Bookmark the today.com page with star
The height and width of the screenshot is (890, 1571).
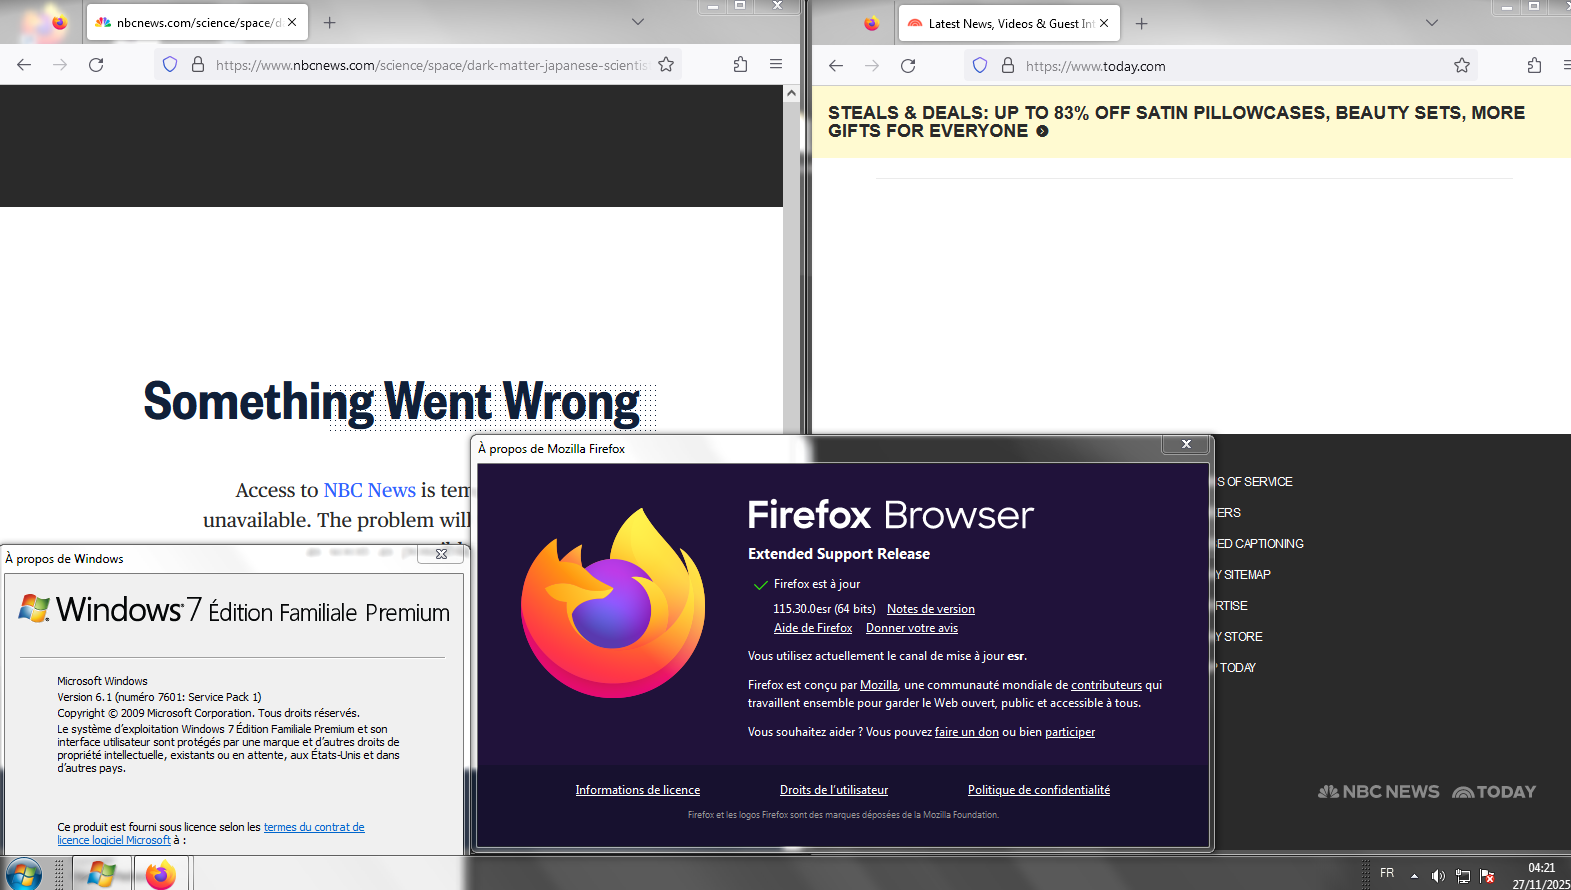1462,66
